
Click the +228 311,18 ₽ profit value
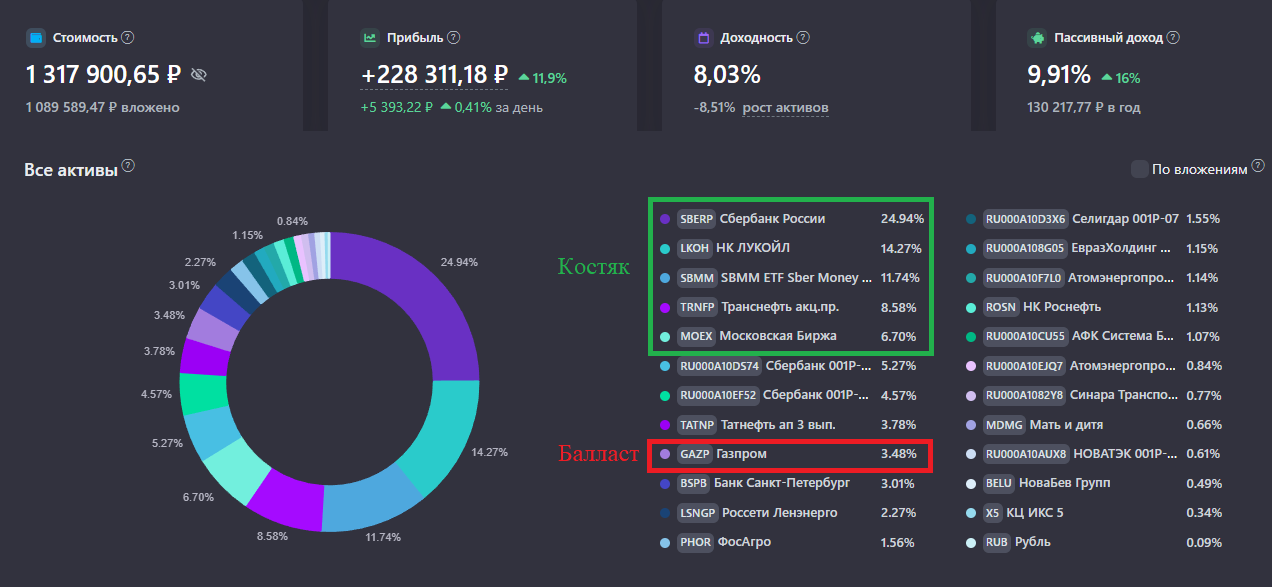[434, 74]
